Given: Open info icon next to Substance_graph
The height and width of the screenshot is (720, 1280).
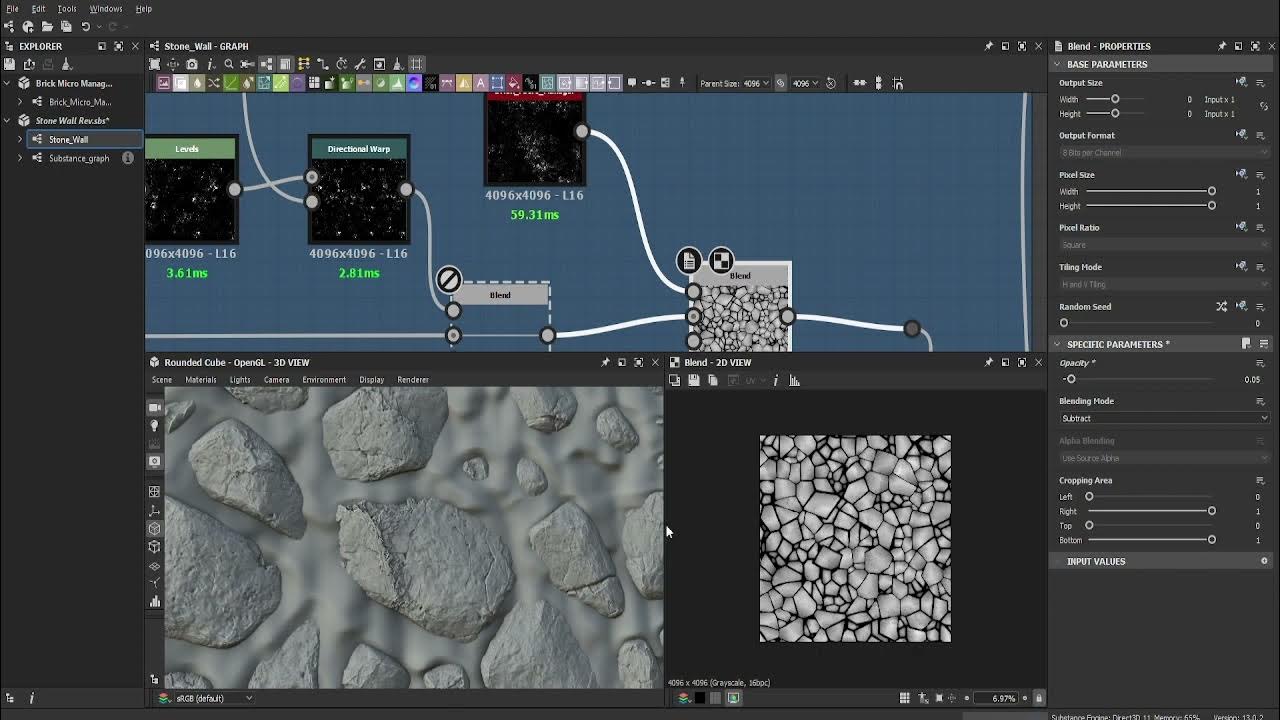Looking at the screenshot, I should tap(127, 158).
